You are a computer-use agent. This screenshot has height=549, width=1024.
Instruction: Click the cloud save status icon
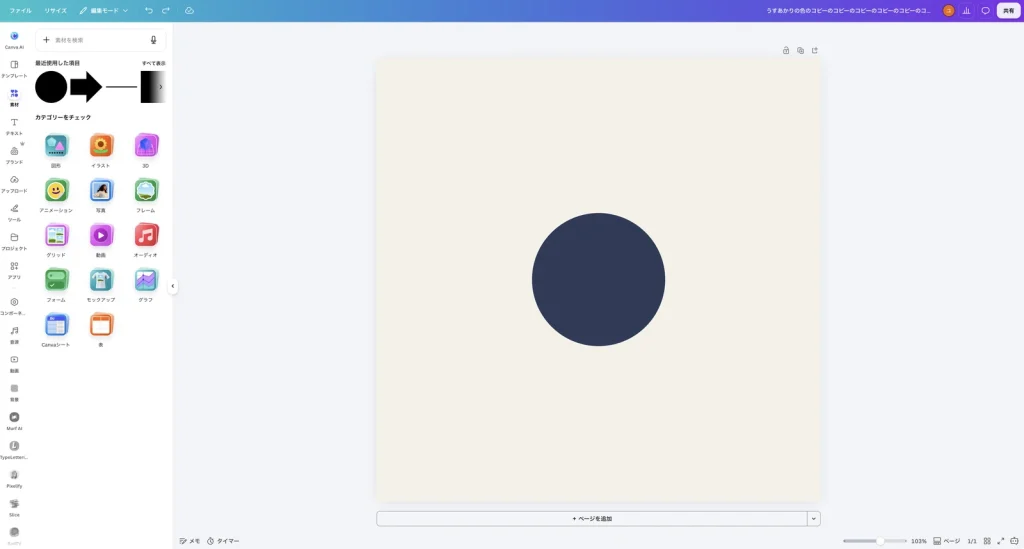(x=189, y=10)
